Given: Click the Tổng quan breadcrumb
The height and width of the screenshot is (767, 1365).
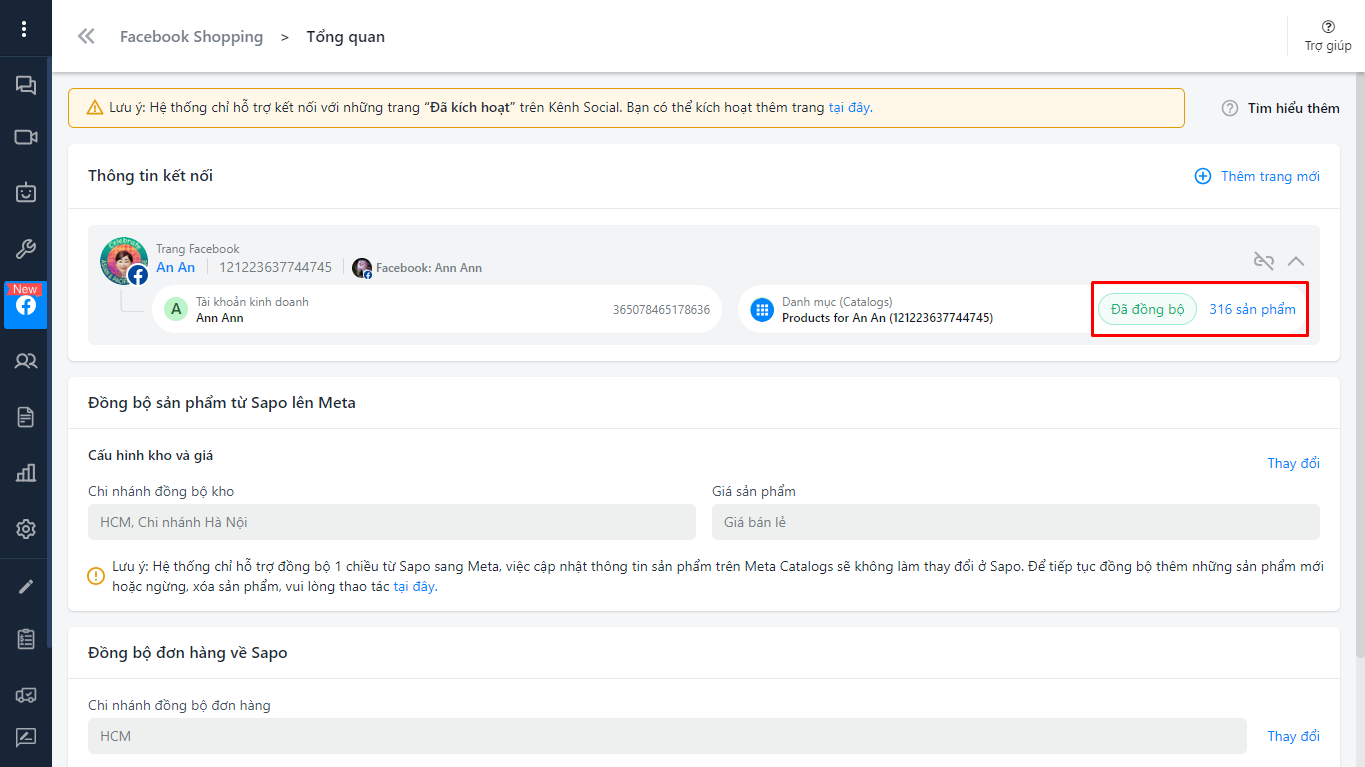Looking at the screenshot, I should (x=345, y=37).
